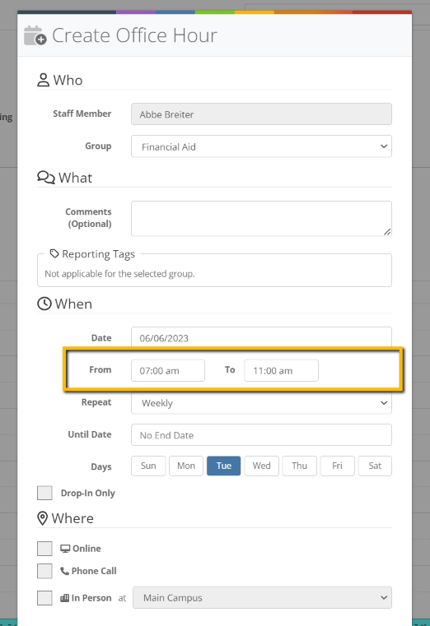The image size is (430, 626).
Task: Check the In Person checkbox
Action: click(45, 598)
